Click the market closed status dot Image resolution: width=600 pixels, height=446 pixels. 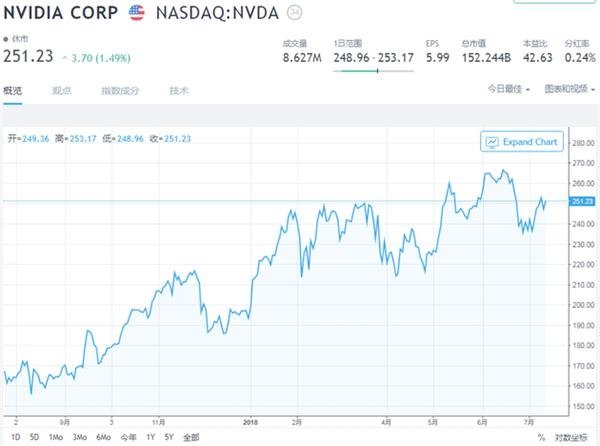click(x=5, y=39)
